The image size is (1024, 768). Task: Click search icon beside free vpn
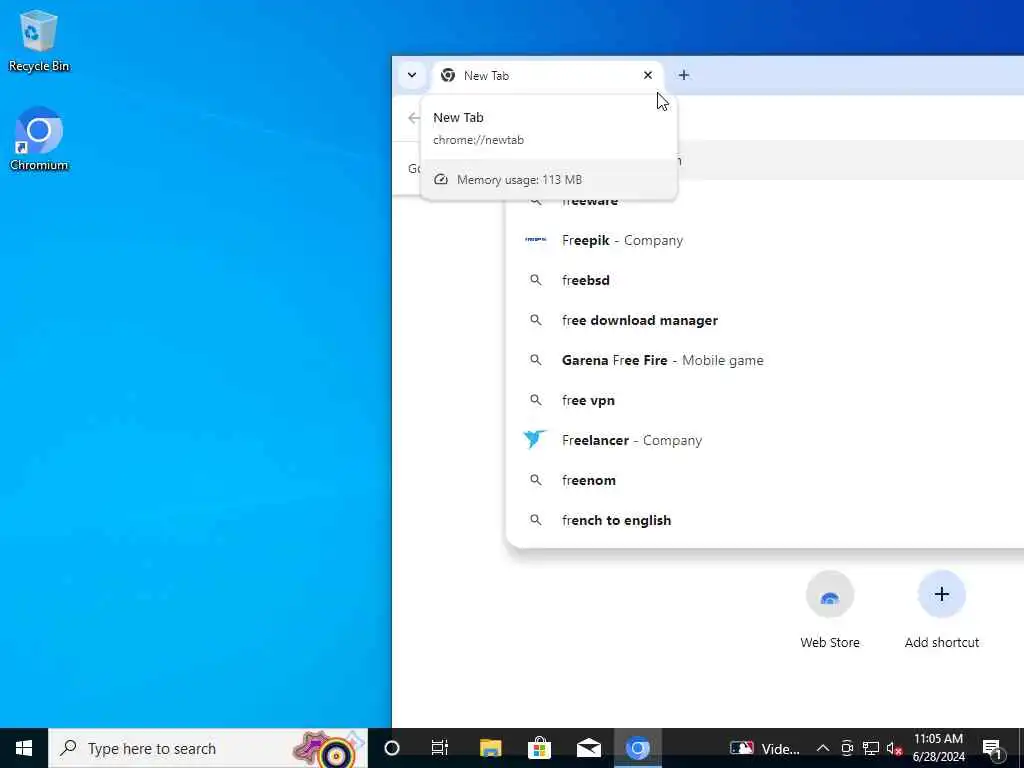tap(536, 400)
